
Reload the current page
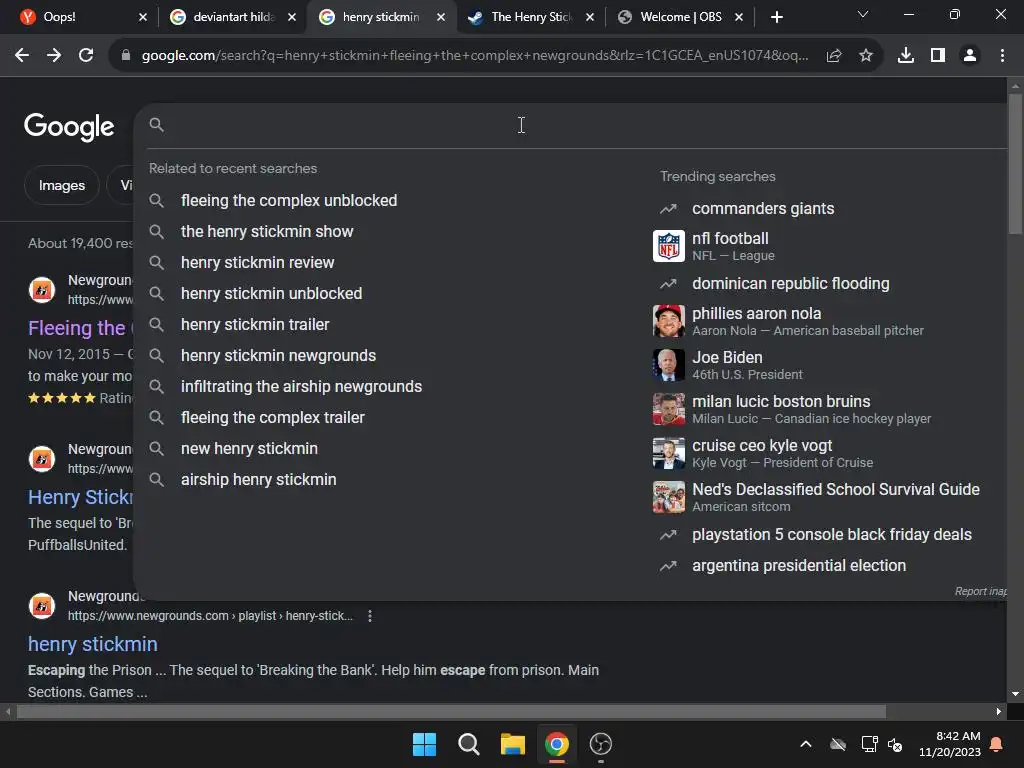point(86,56)
